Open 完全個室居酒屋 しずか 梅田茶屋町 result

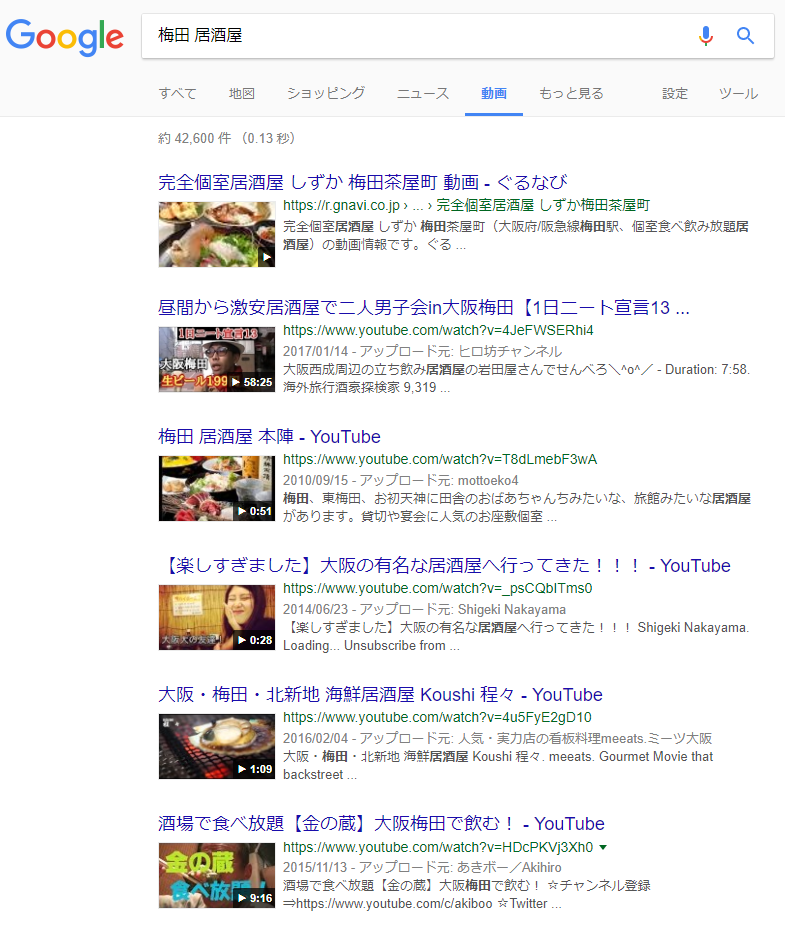[363, 182]
